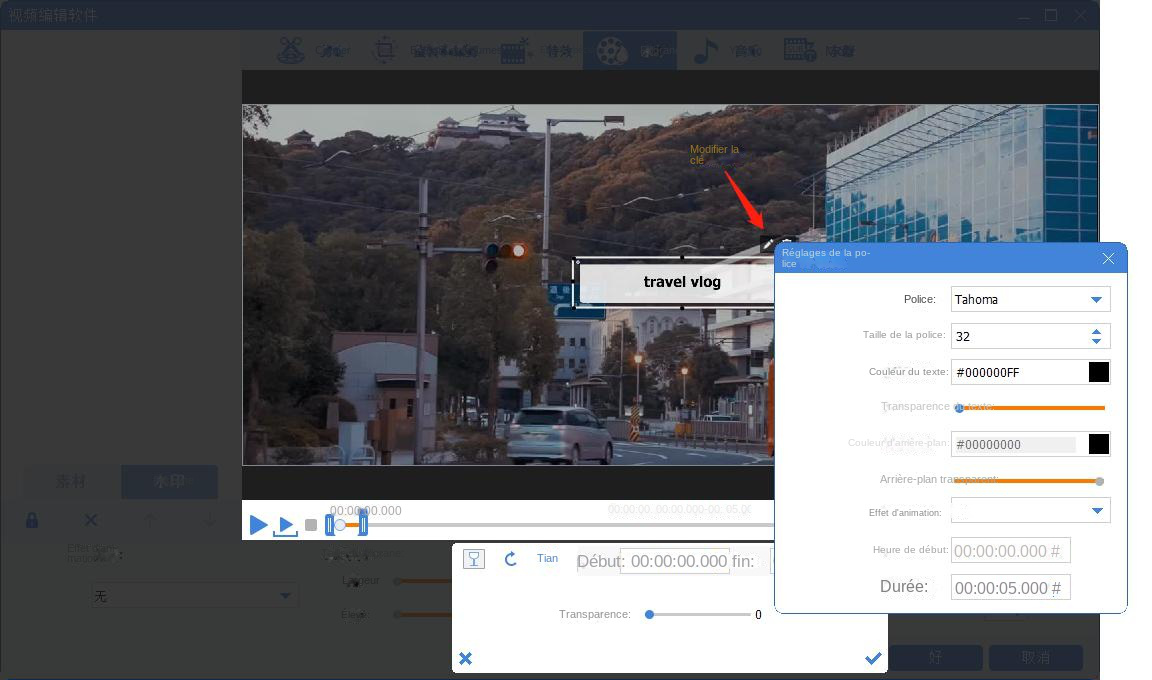The width and height of the screenshot is (1152, 680).
Task: Click the rotate refresh icon in the text toolbar
Action: click(x=511, y=558)
